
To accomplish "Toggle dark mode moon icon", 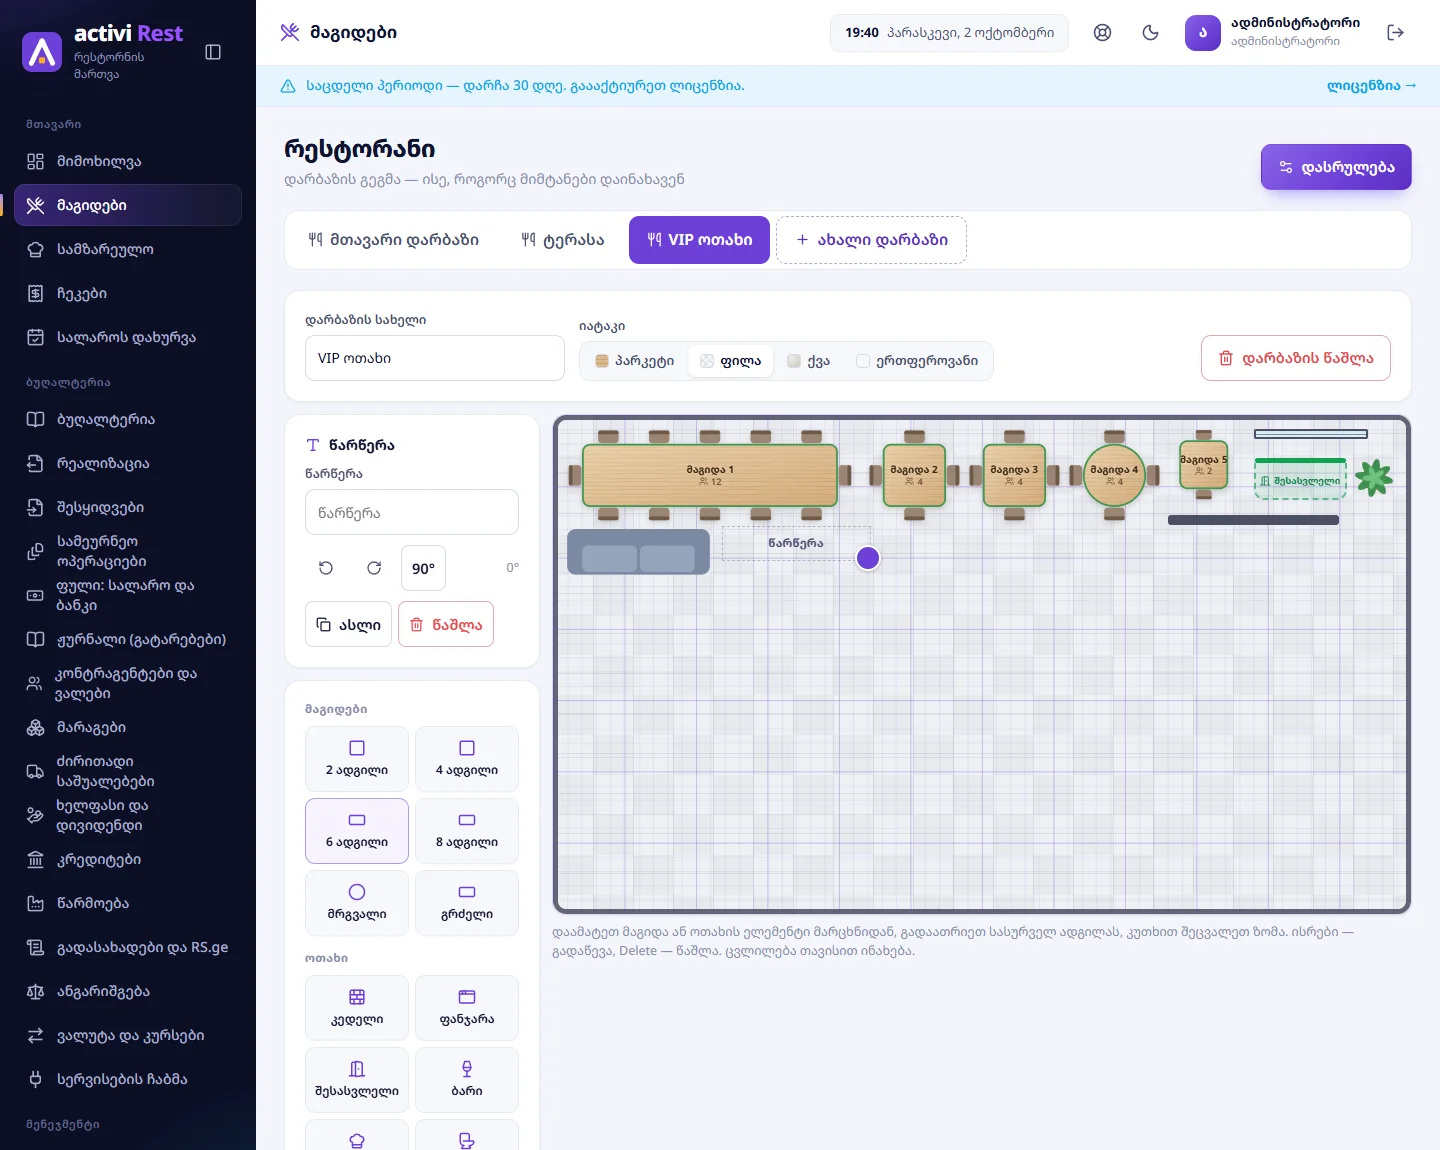I will click(x=1150, y=33).
